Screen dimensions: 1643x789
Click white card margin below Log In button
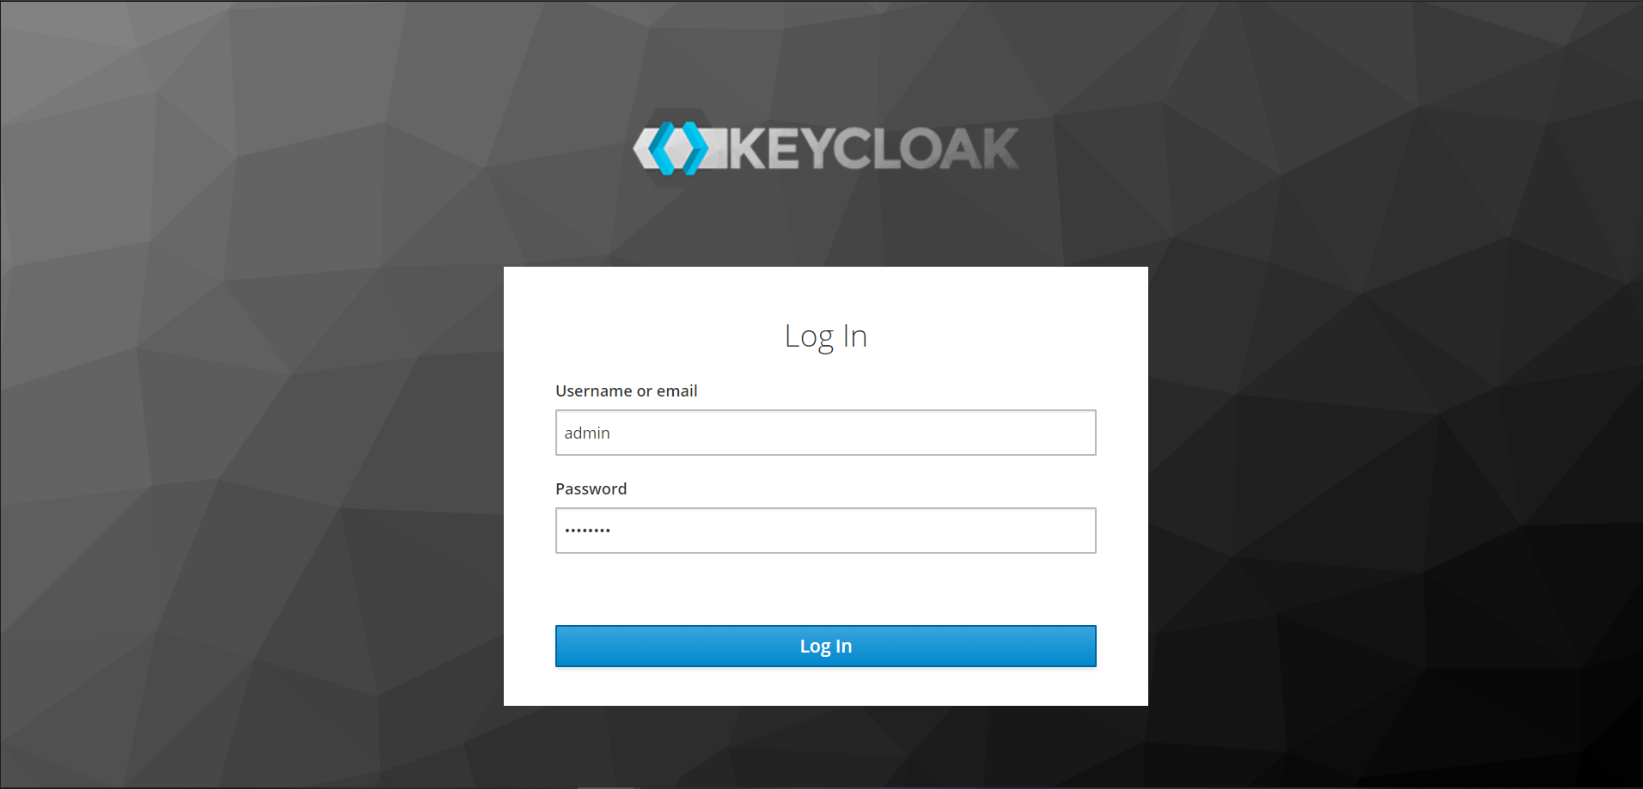(825, 686)
